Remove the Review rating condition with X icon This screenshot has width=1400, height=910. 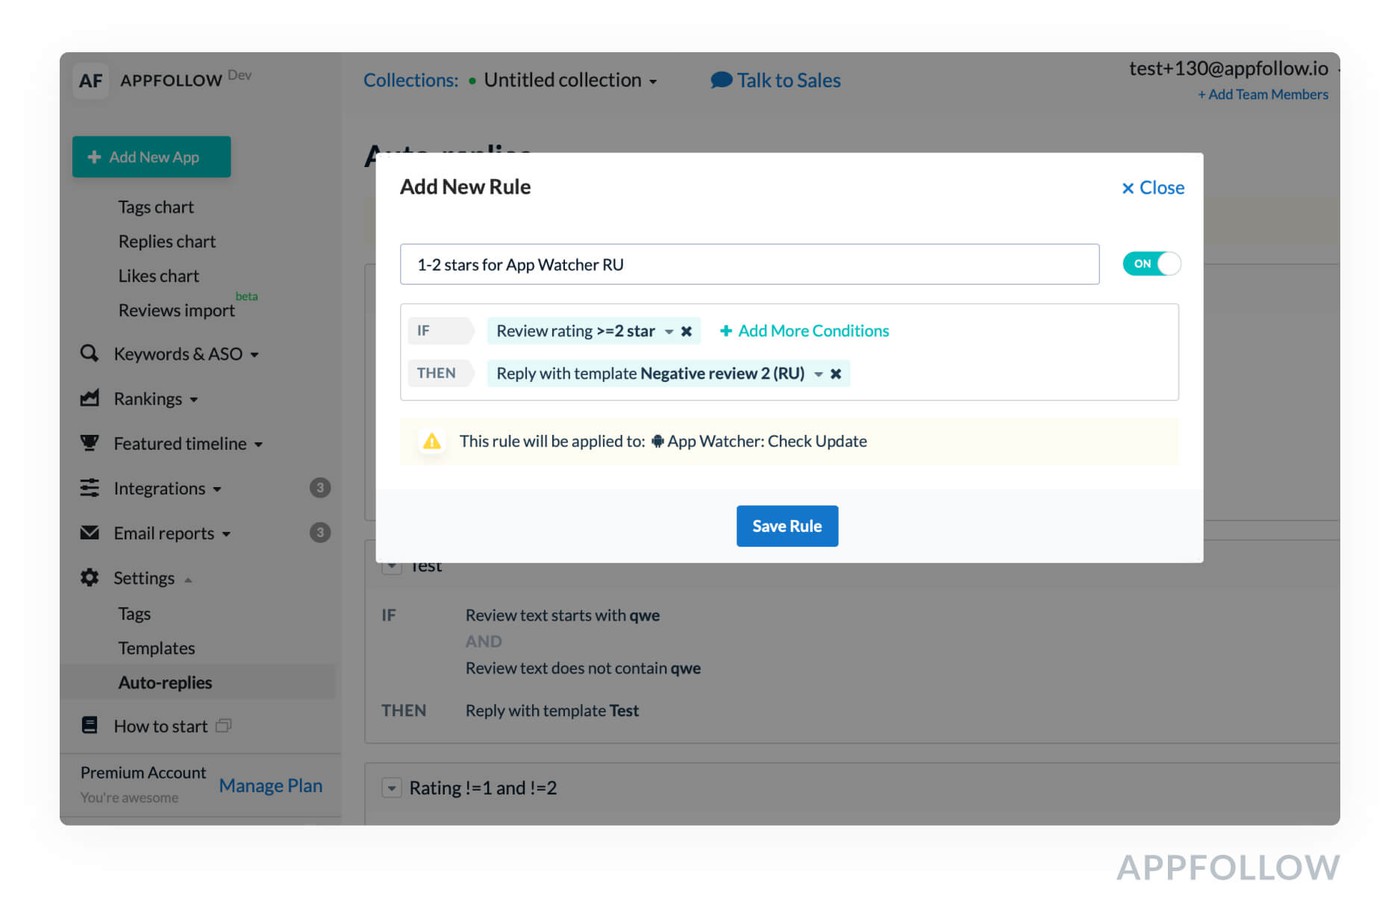686,331
